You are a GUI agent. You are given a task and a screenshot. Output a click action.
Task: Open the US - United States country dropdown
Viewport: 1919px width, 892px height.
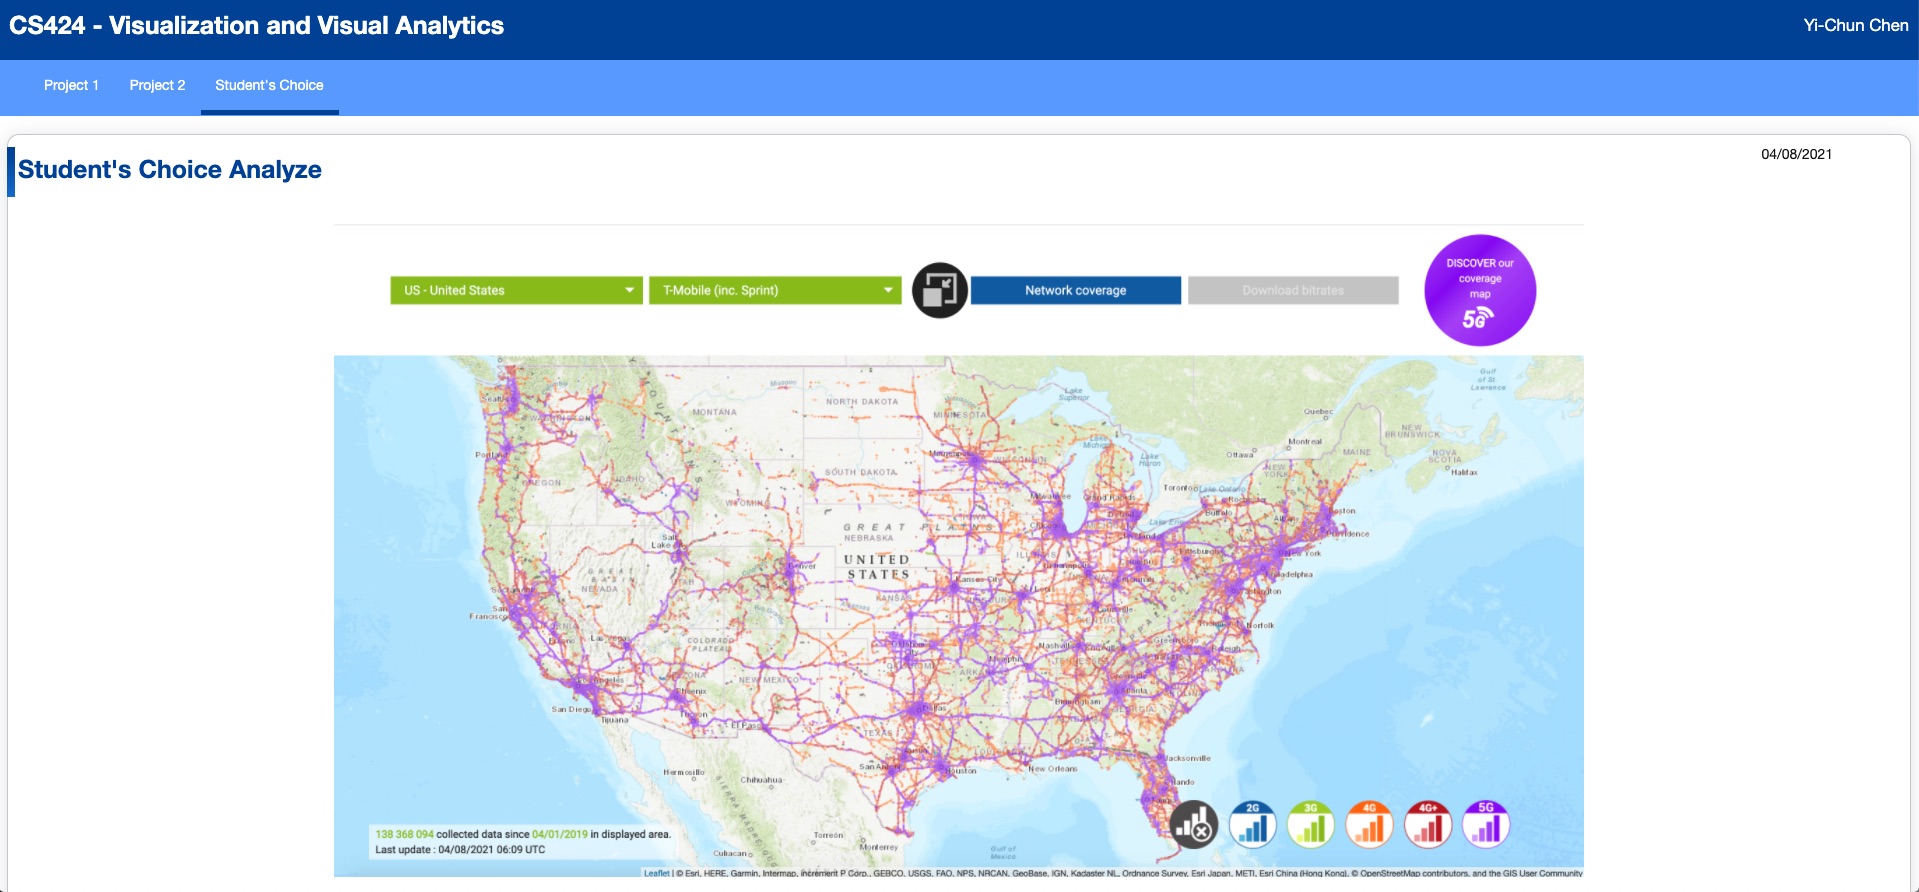click(x=516, y=290)
